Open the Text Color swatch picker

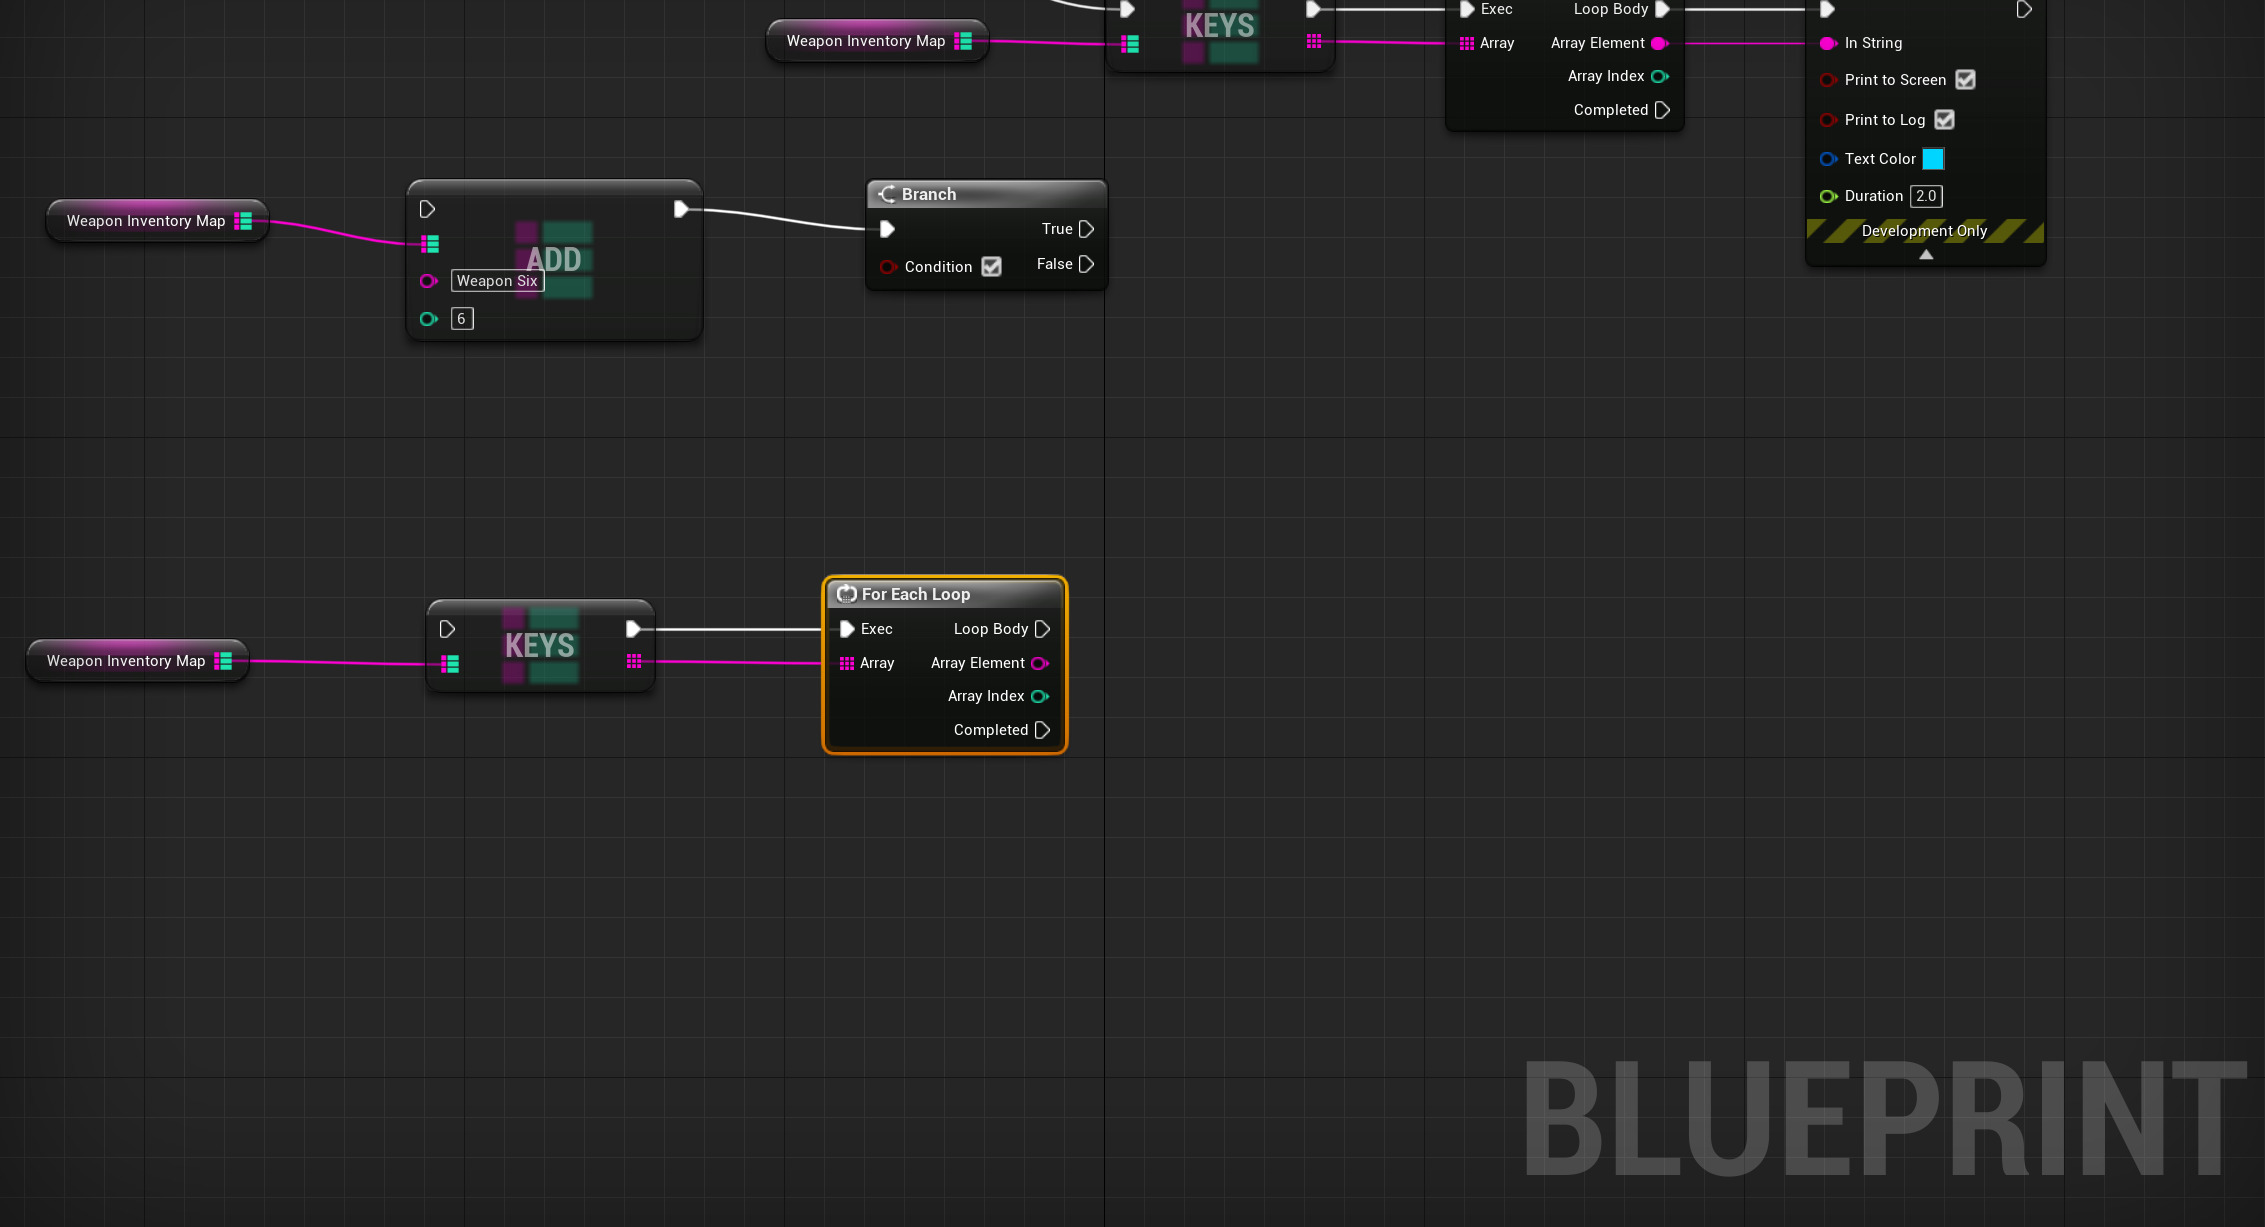pos(1933,159)
